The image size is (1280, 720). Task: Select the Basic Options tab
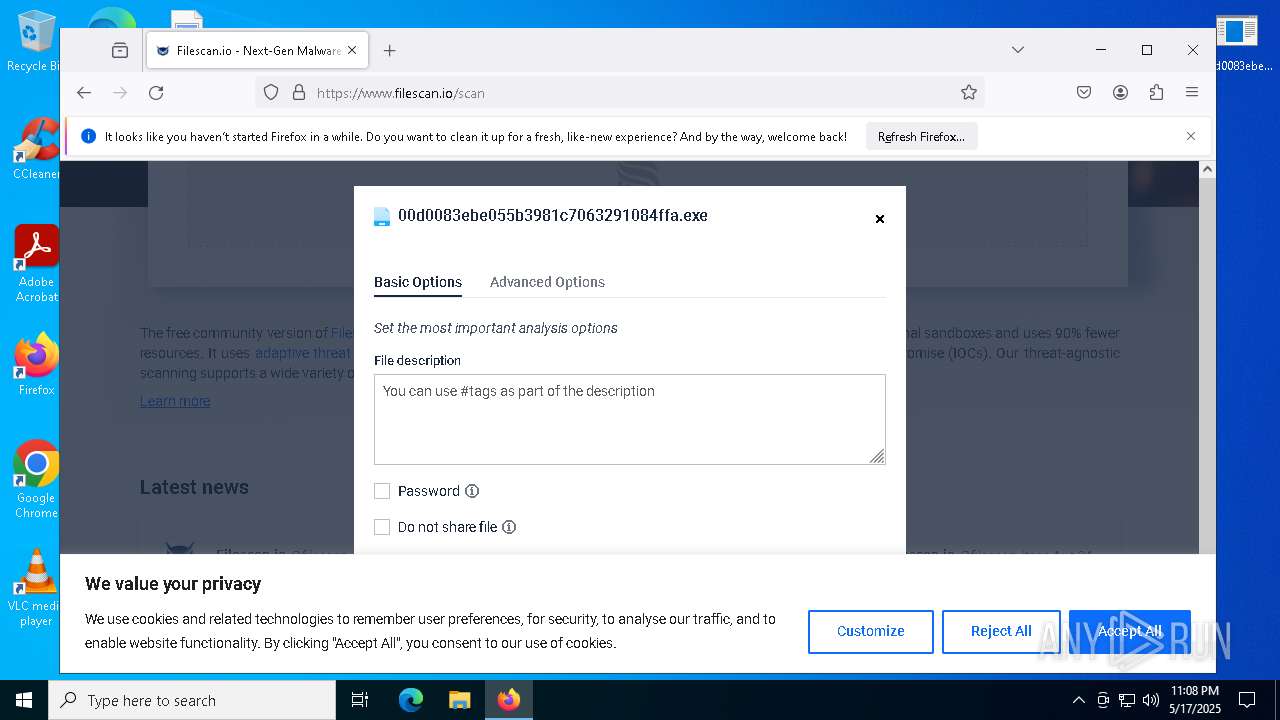[x=418, y=282]
